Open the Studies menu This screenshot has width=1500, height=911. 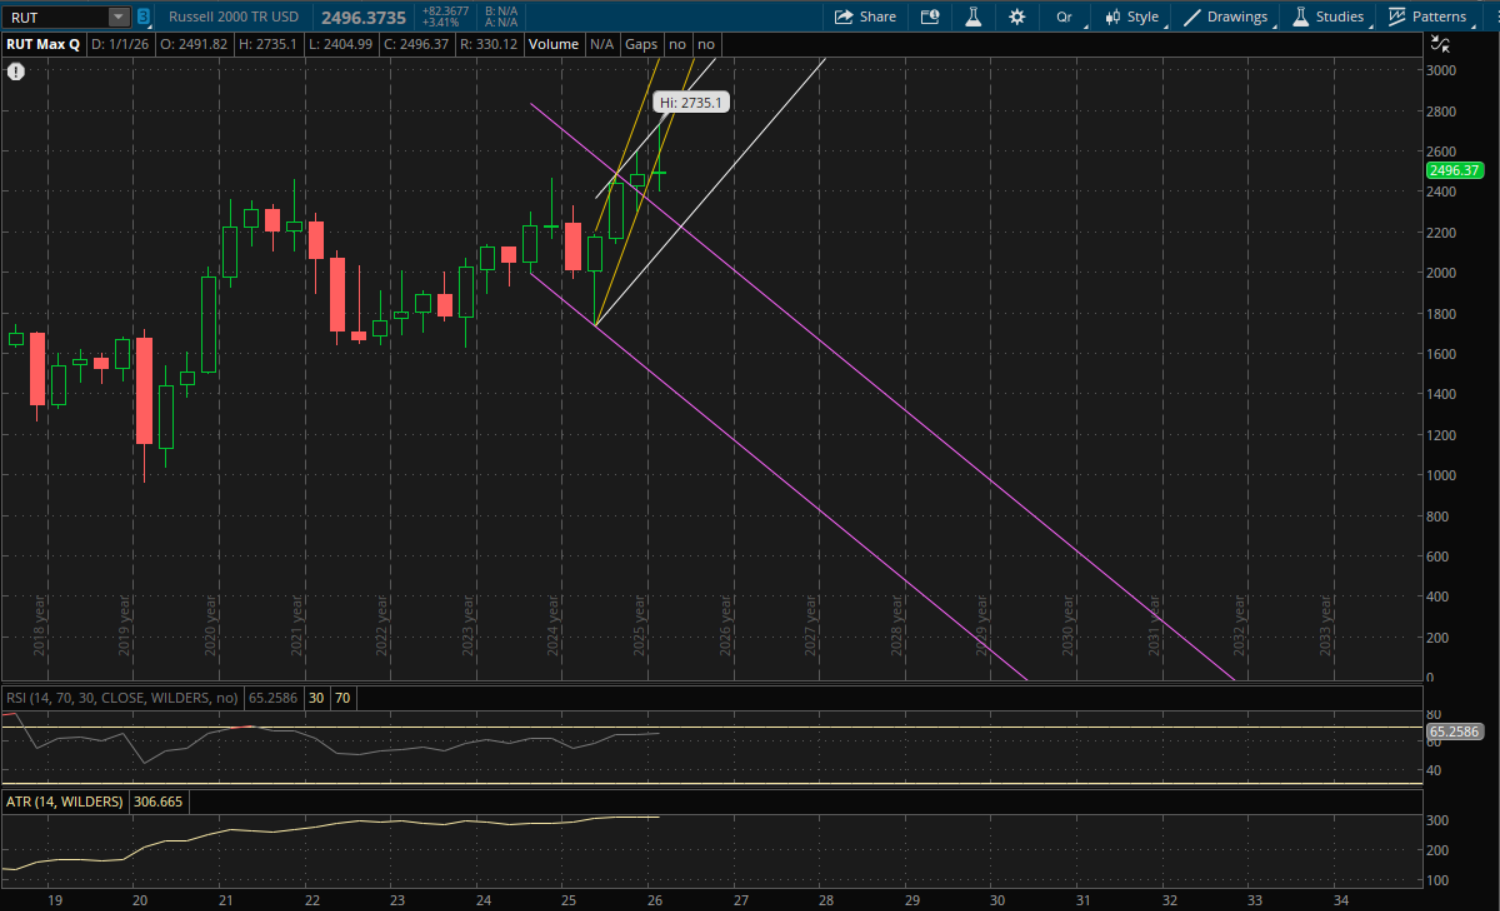pos(1328,17)
